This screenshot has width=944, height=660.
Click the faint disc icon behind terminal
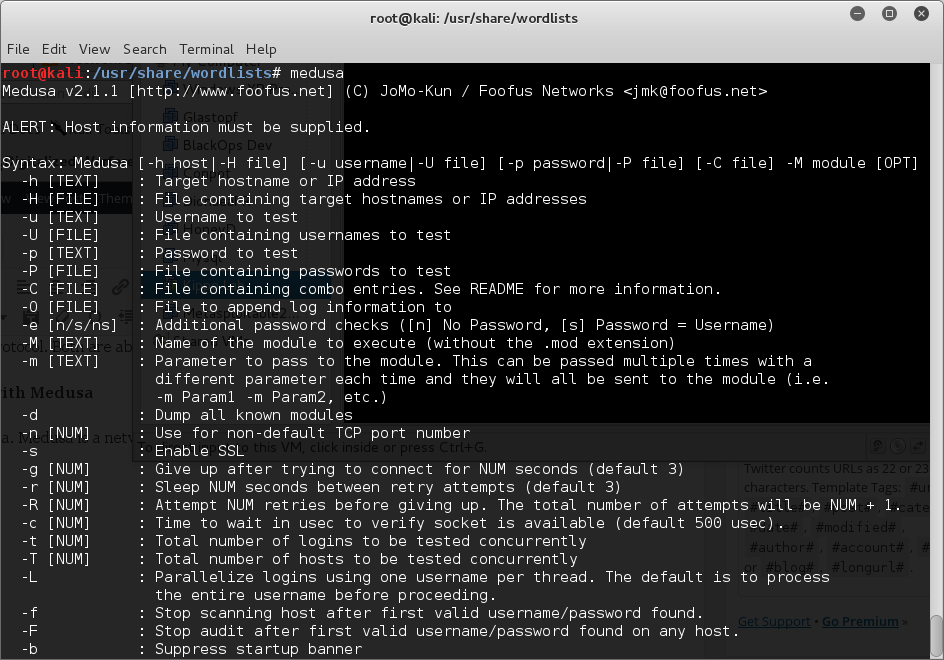[898, 446]
